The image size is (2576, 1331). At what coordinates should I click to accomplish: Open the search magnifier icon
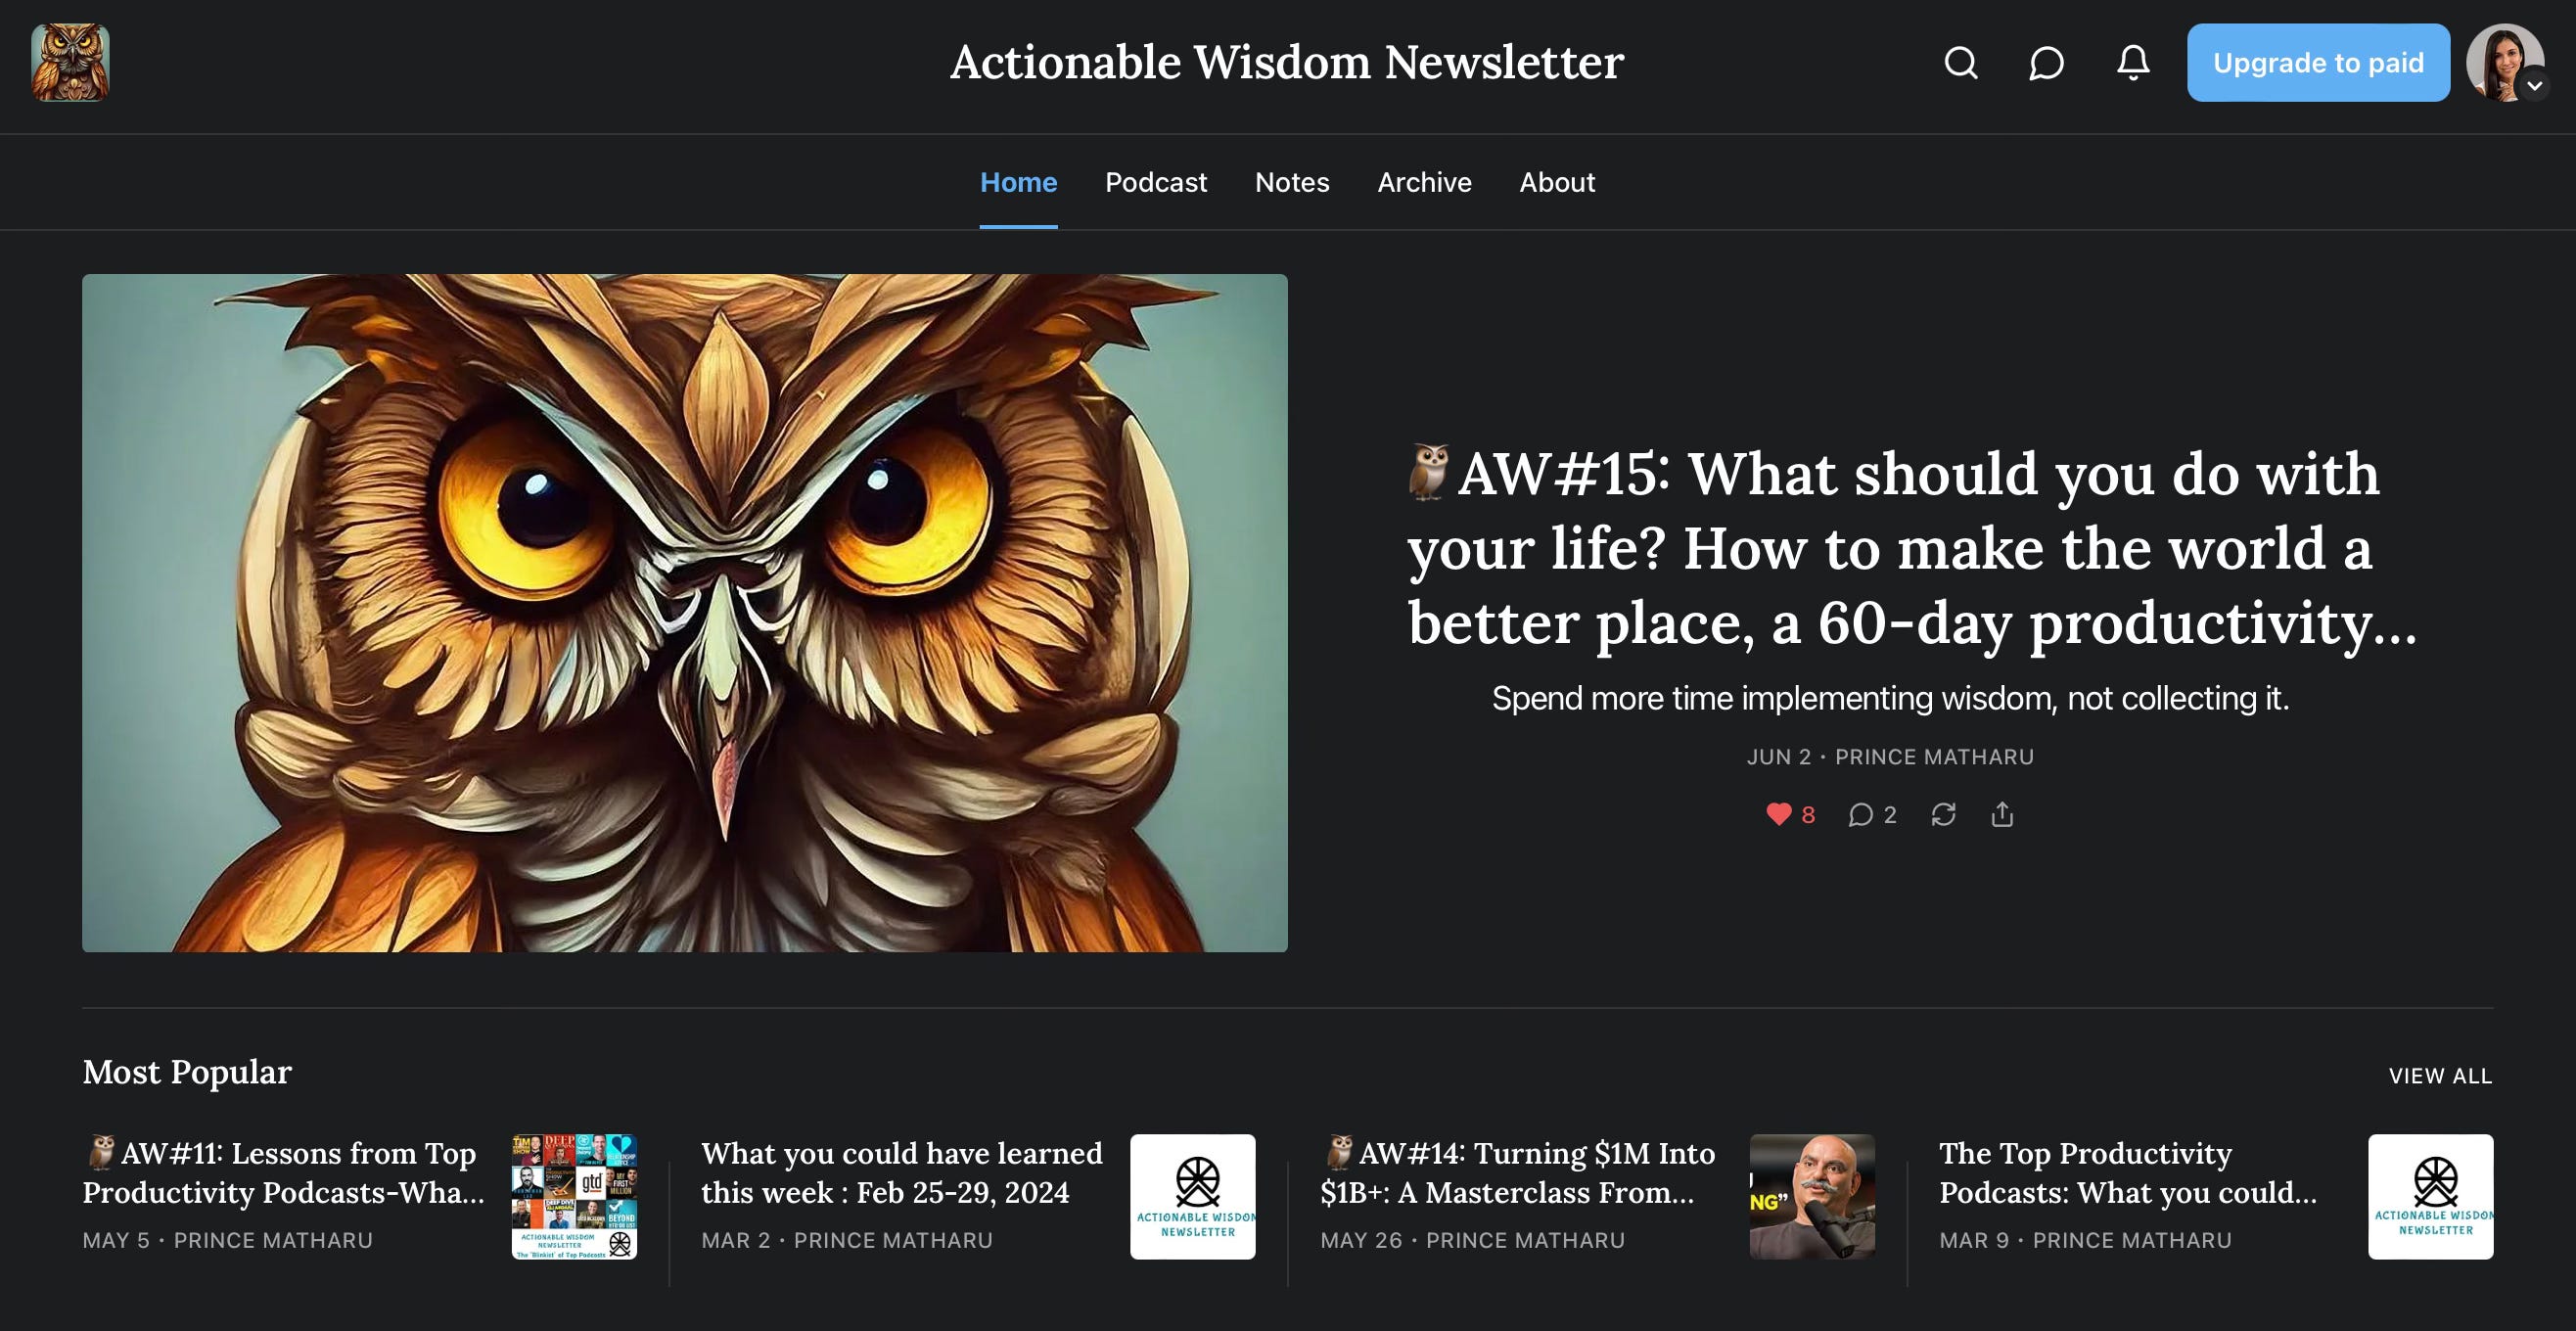click(x=1960, y=63)
